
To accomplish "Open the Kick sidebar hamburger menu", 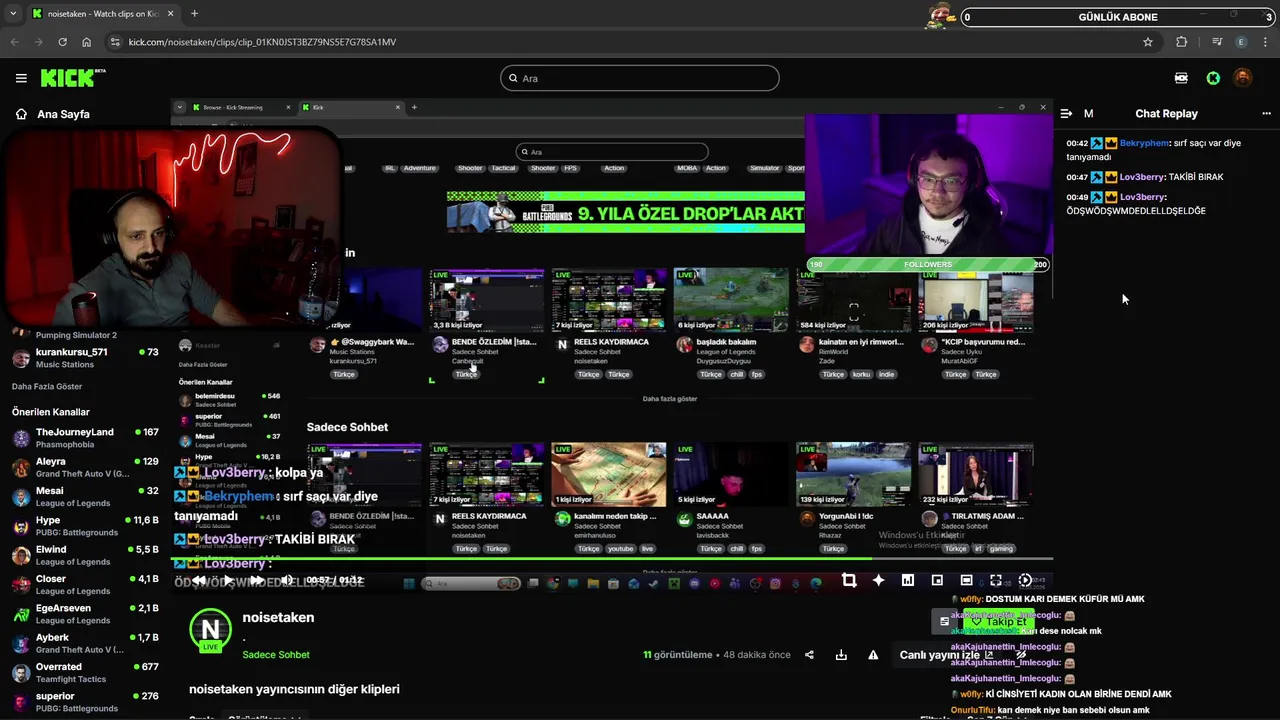I will tap(21, 78).
